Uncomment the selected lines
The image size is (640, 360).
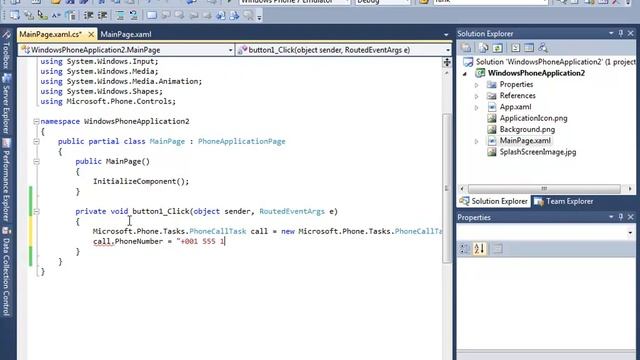133,16
